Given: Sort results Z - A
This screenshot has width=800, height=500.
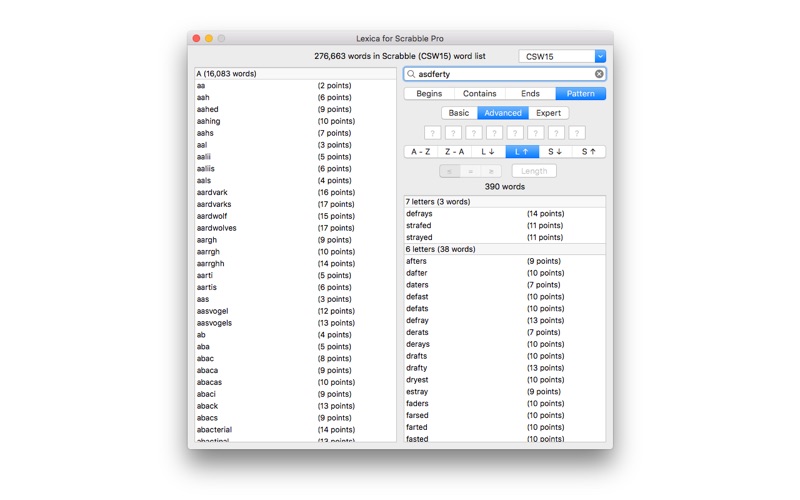Looking at the screenshot, I should (x=455, y=152).
